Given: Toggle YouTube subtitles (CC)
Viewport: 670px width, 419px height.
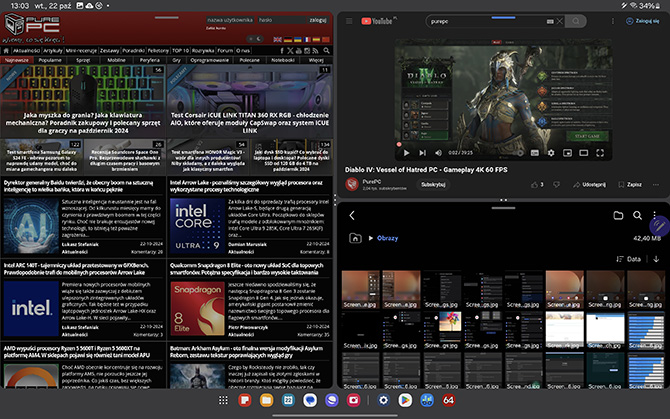Looking at the screenshot, I should (x=535, y=153).
